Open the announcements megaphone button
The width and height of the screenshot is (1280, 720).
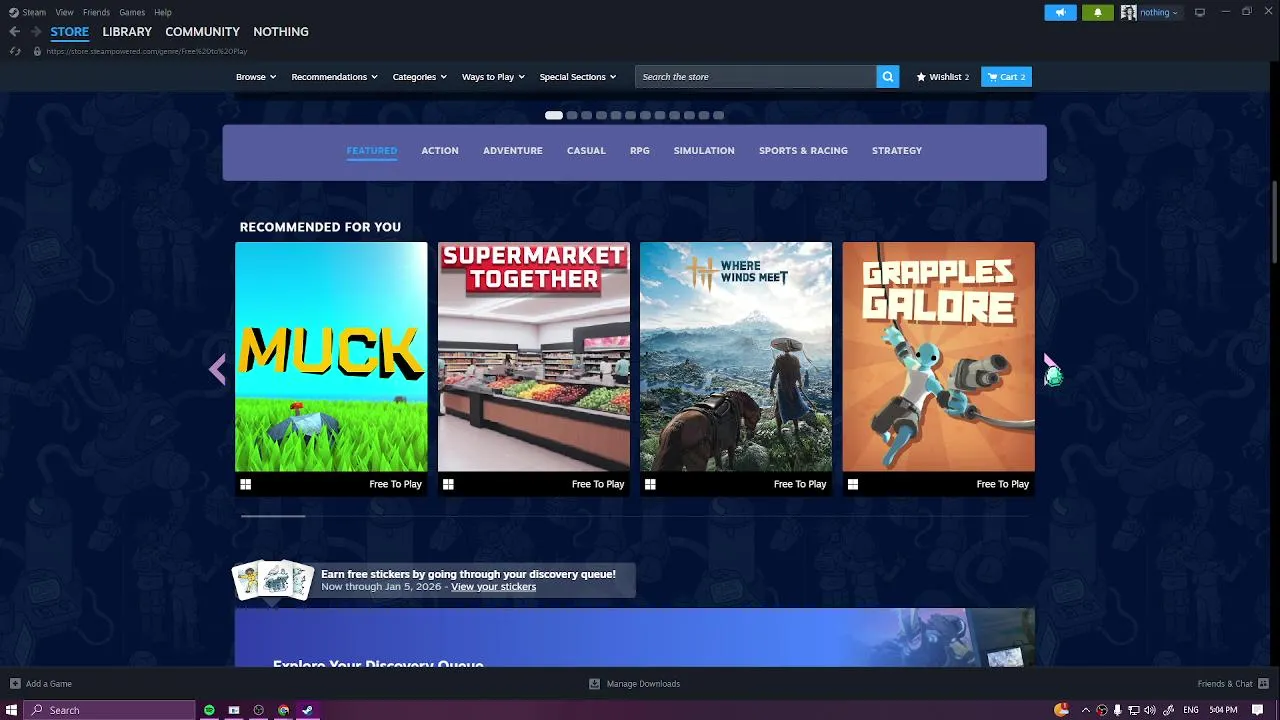pyautogui.click(x=1060, y=12)
